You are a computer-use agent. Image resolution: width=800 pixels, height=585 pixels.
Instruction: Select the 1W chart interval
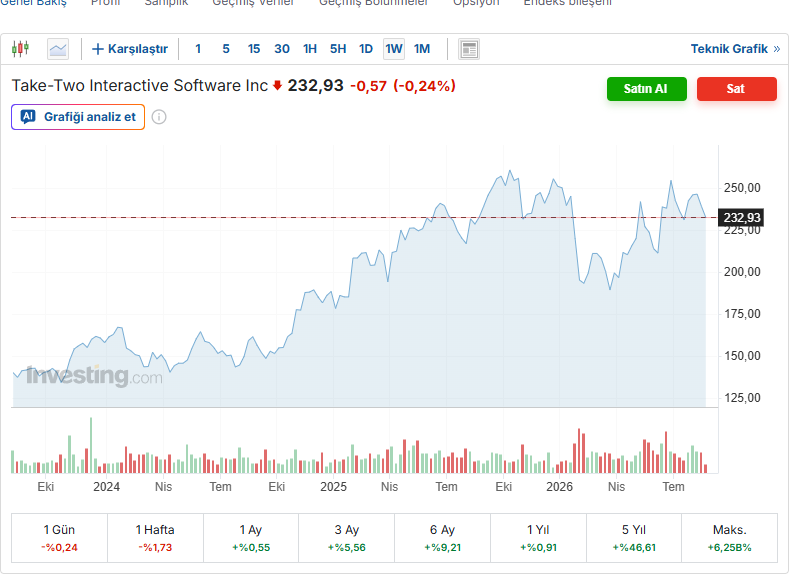394,49
